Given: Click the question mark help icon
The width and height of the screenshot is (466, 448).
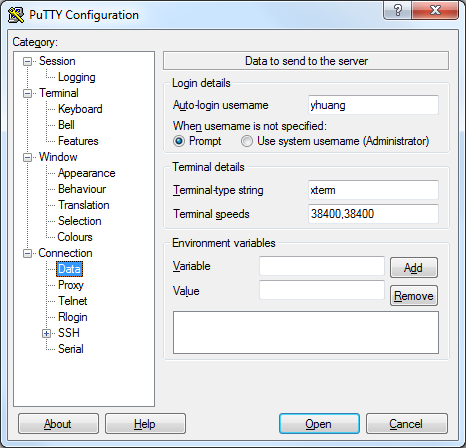Looking at the screenshot, I should pos(397,10).
